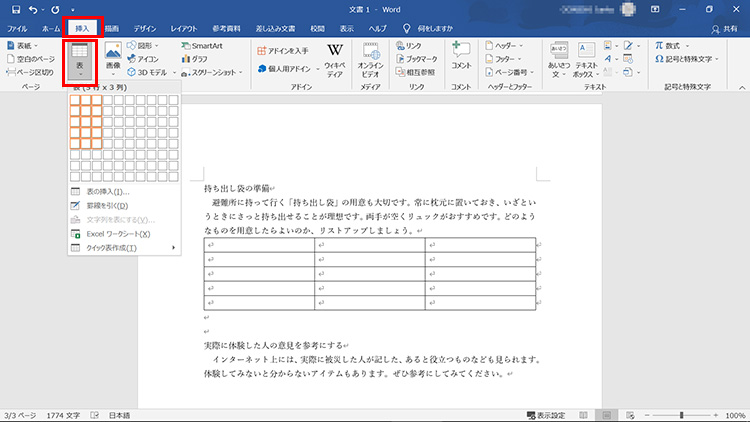Insert a ブックマーク (Bookmark)
This screenshot has width=750, height=422.
421,59
